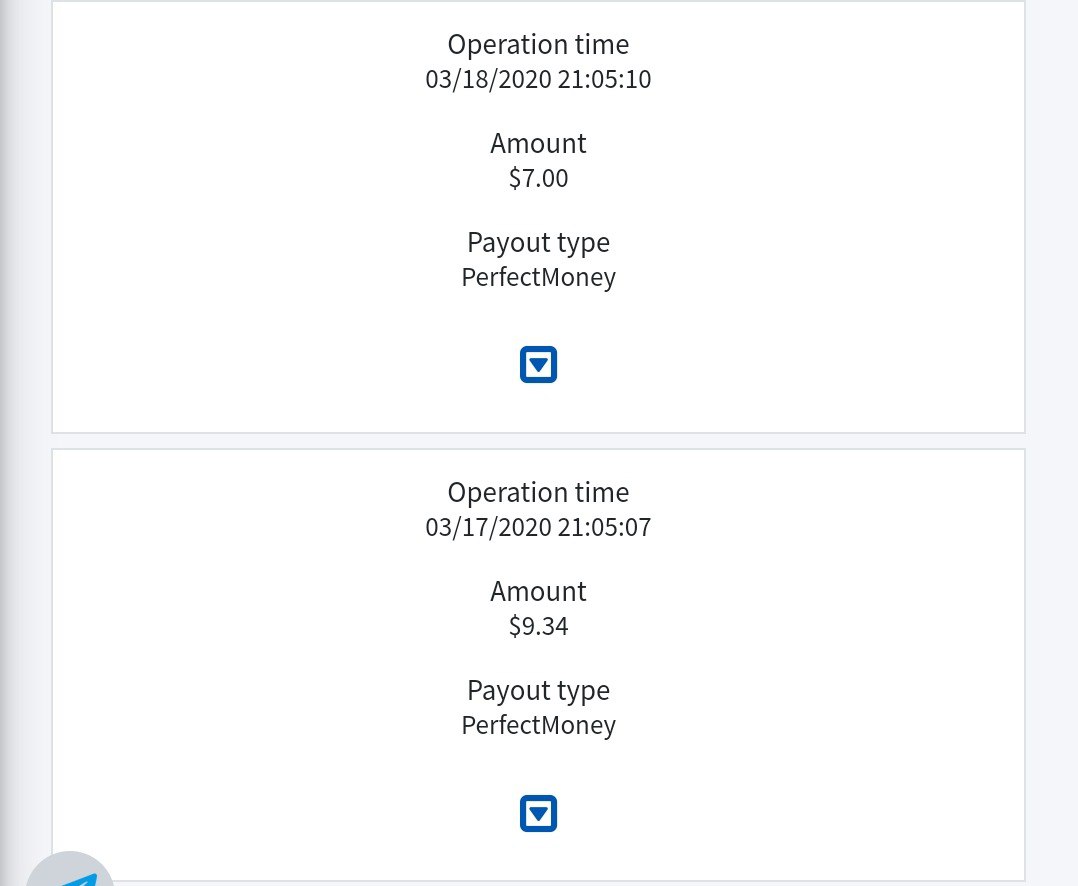Click the Amount label above $7.00
1078x886 pixels.
pyautogui.click(x=538, y=144)
